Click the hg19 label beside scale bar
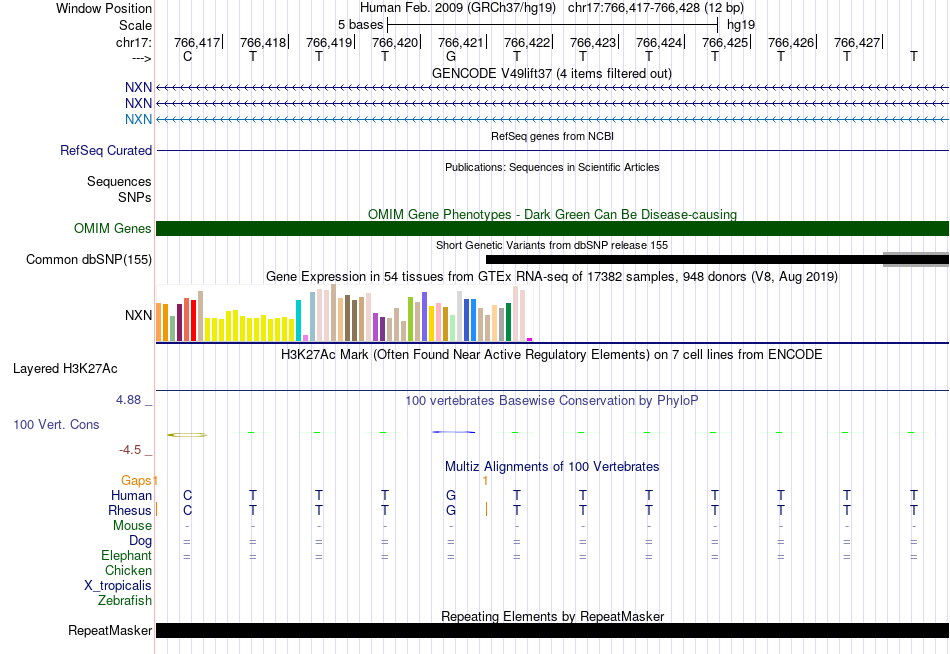 [741, 25]
